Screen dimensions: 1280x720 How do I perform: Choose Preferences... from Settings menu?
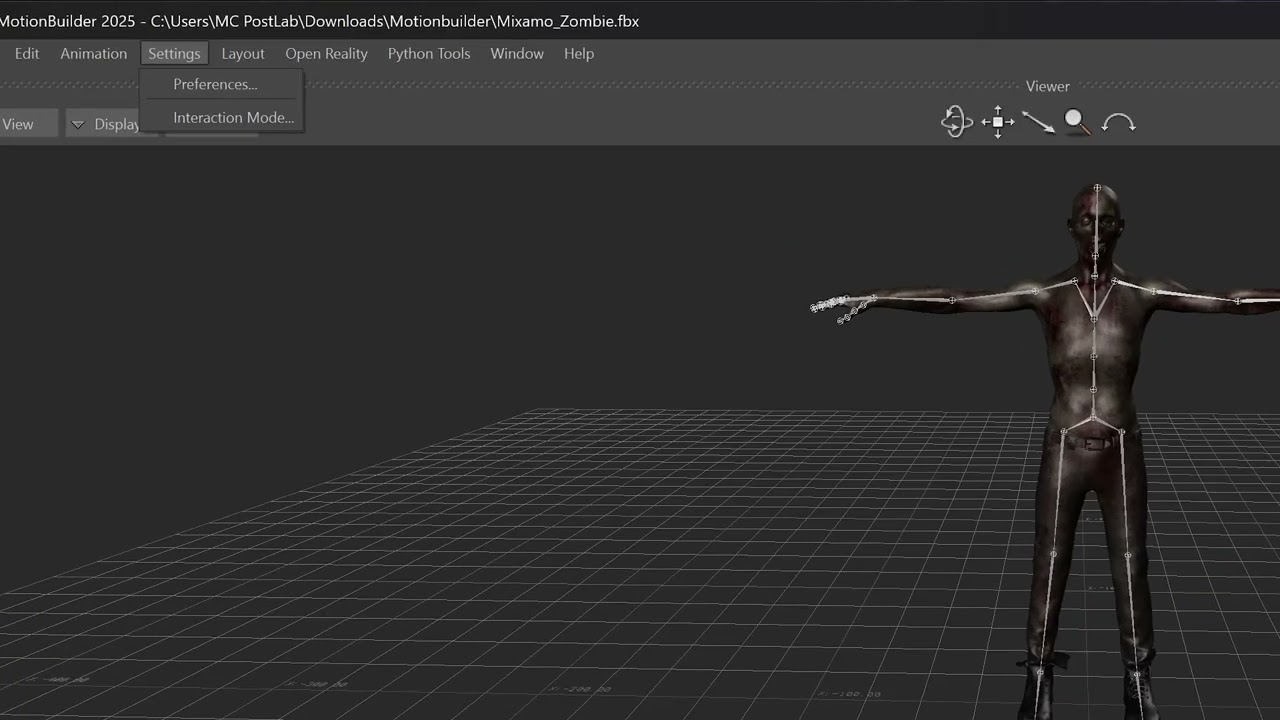tap(221, 84)
